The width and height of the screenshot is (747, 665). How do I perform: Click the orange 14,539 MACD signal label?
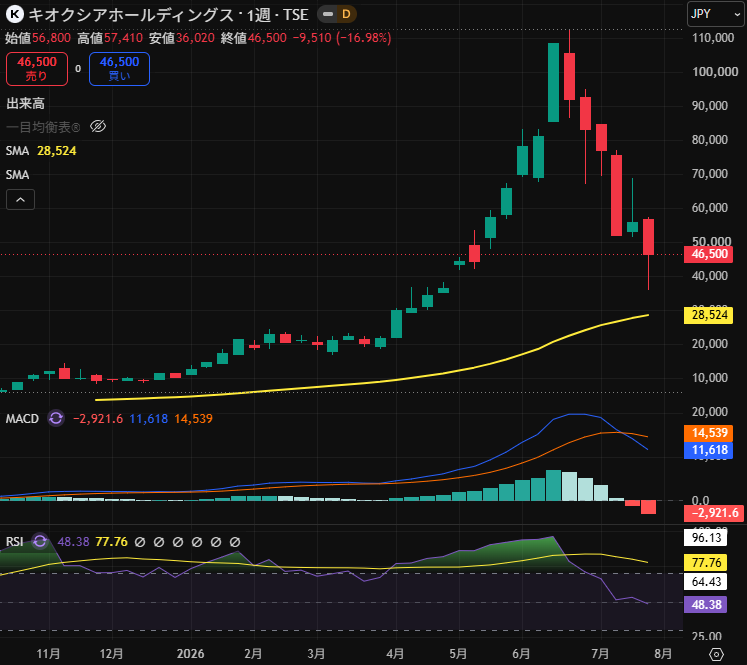click(709, 433)
